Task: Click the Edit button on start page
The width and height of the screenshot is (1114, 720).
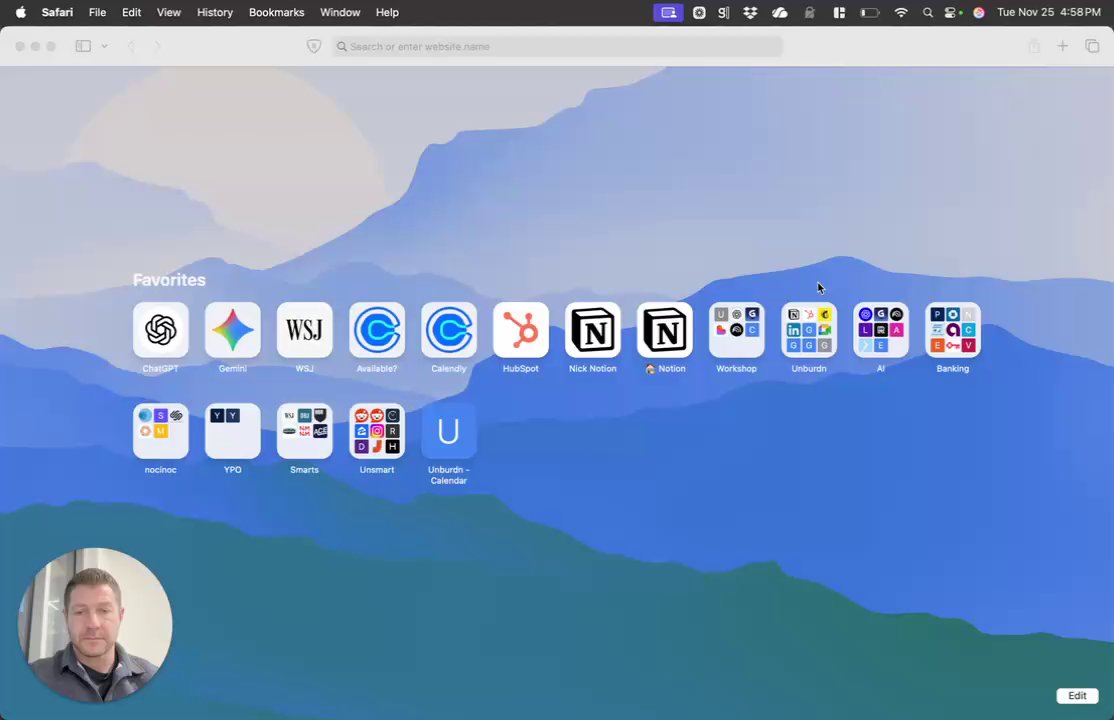Action: [1077, 696]
